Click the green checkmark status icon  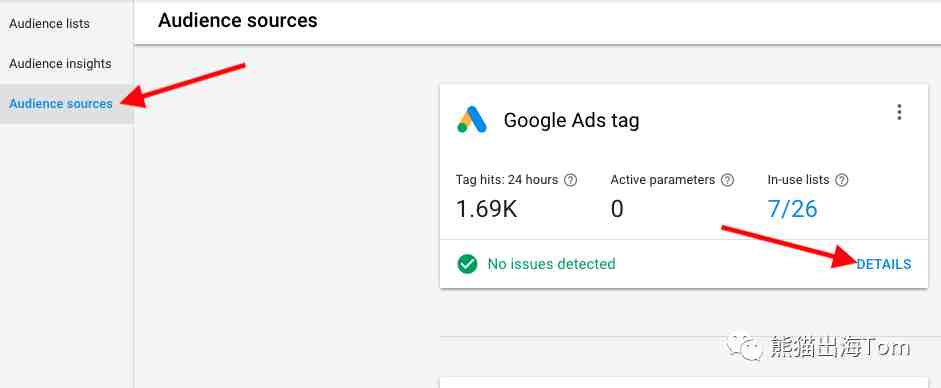(467, 264)
